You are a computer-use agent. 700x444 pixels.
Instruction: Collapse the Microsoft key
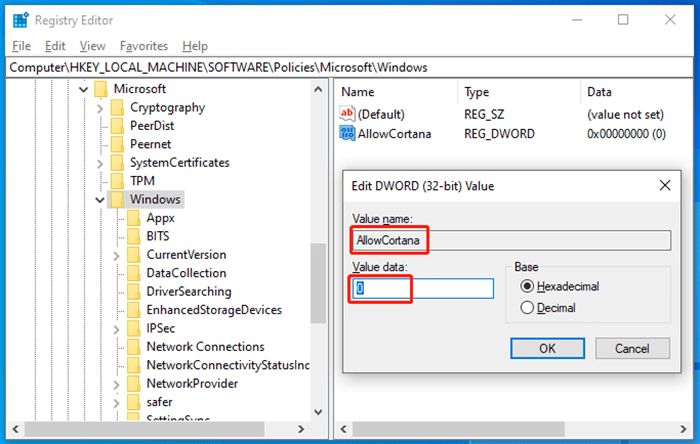(83, 89)
